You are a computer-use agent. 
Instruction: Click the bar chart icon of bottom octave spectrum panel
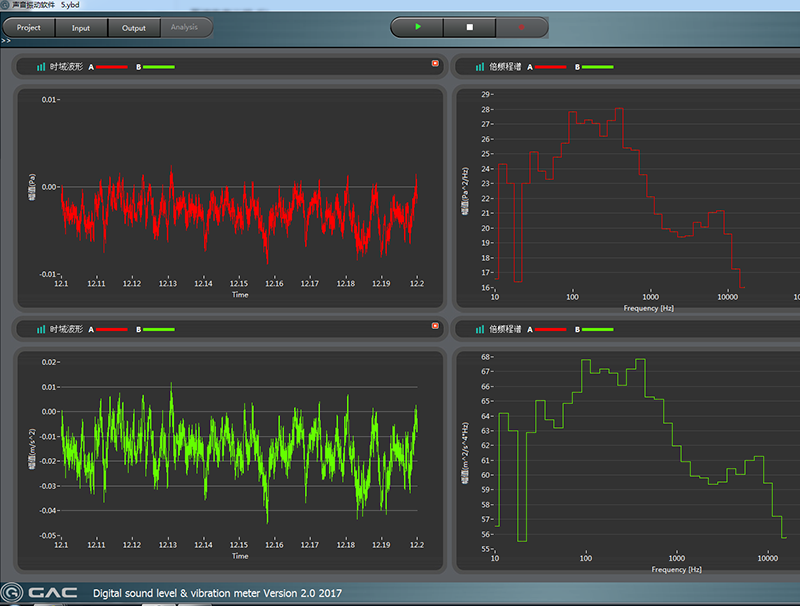pyautogui.click(x=480, y=330)
